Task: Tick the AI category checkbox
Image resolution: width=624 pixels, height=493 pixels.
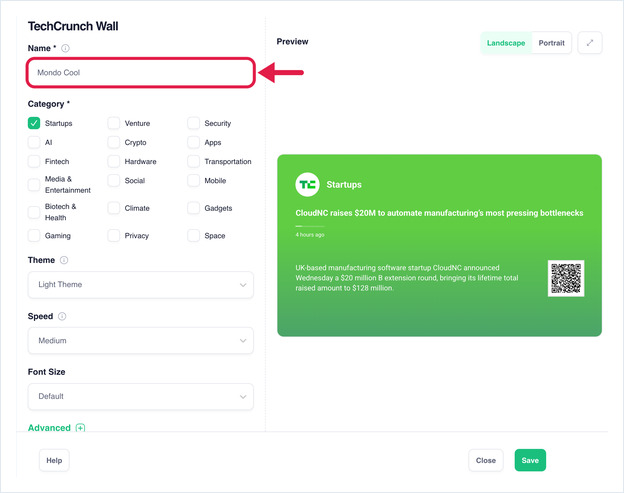Action: point(34,142)
